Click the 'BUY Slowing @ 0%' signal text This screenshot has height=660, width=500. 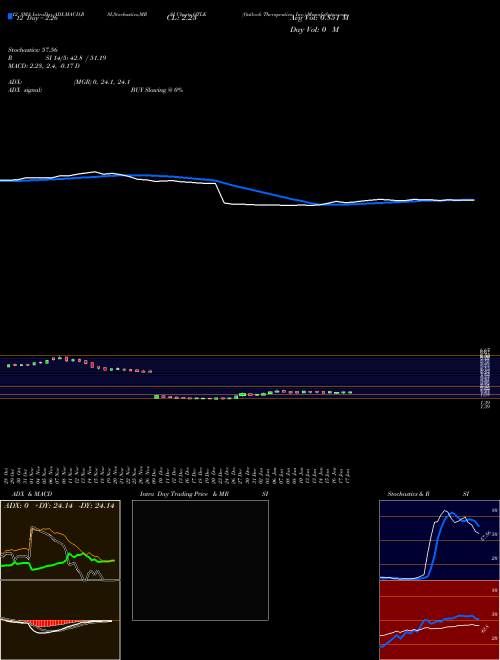click(x=157, y=90)
